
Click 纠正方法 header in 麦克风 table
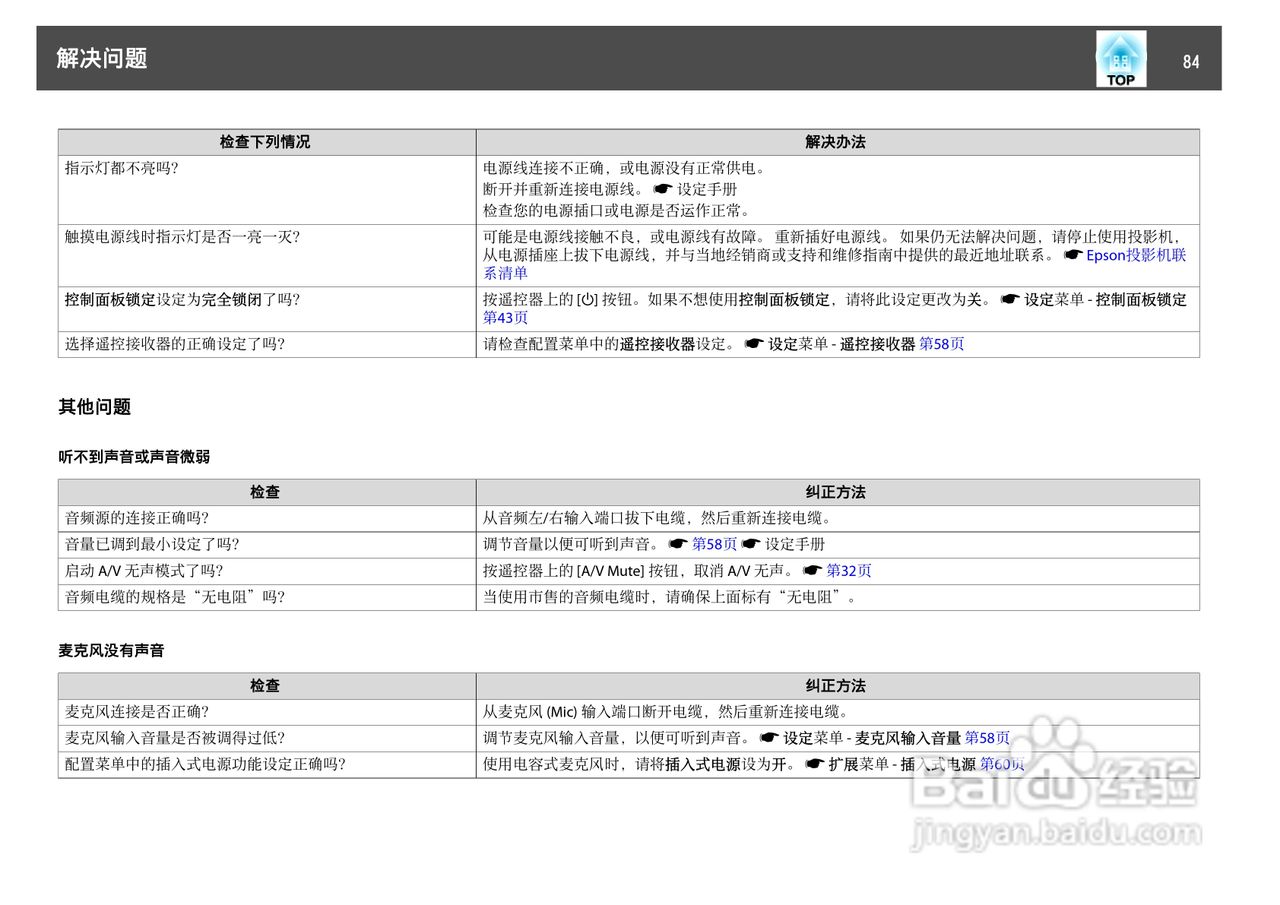point(836,686)
